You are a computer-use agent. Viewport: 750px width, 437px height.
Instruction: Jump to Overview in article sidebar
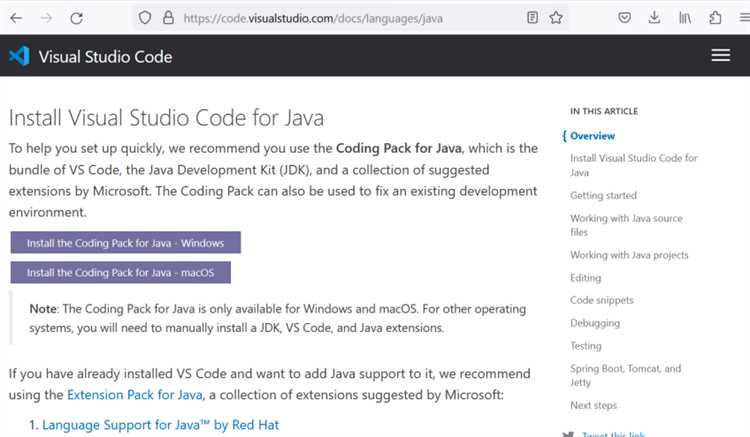[x=592, y=136]
